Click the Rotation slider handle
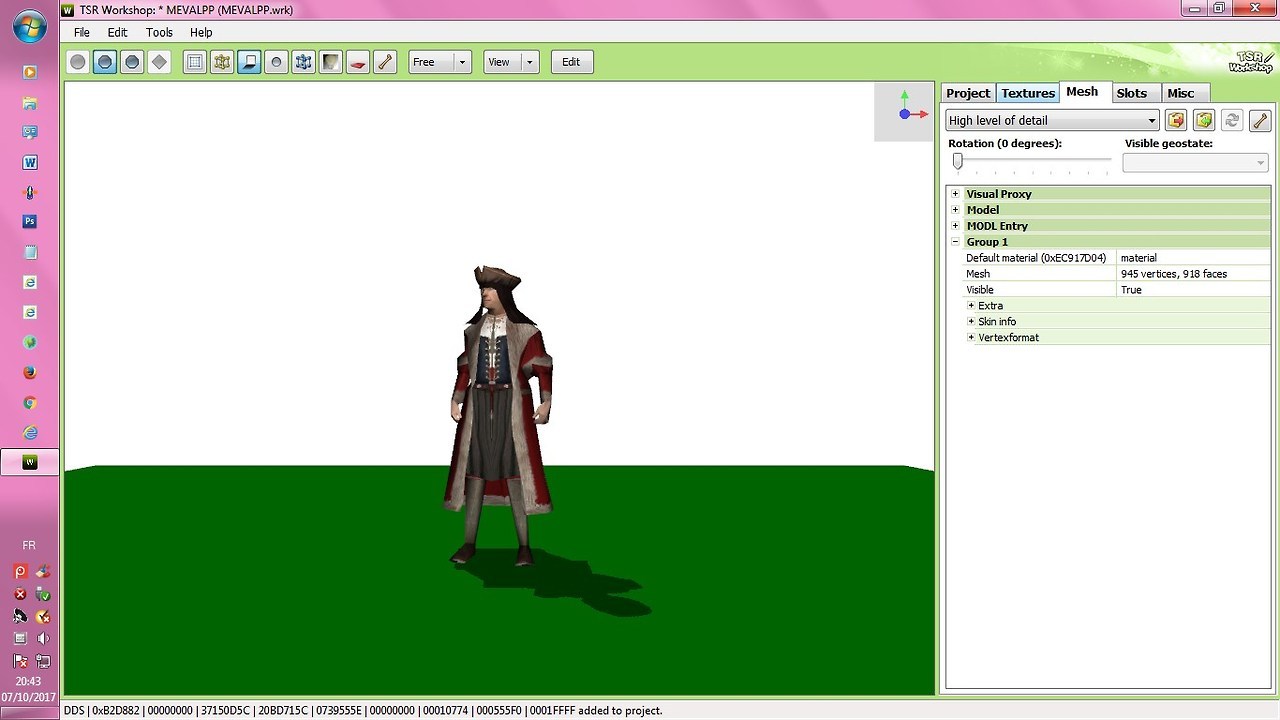The width and height of the screenshot is (1280, 720). tap(957, 161)
